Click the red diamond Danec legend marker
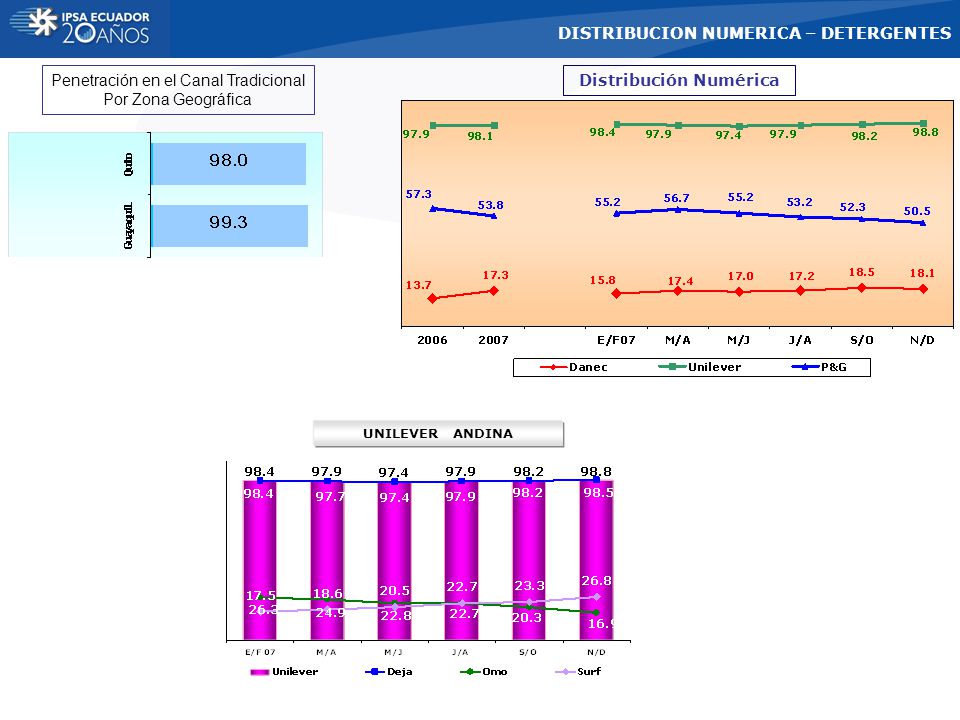This screenshot has height=720, width=960. tap(553, 367)
